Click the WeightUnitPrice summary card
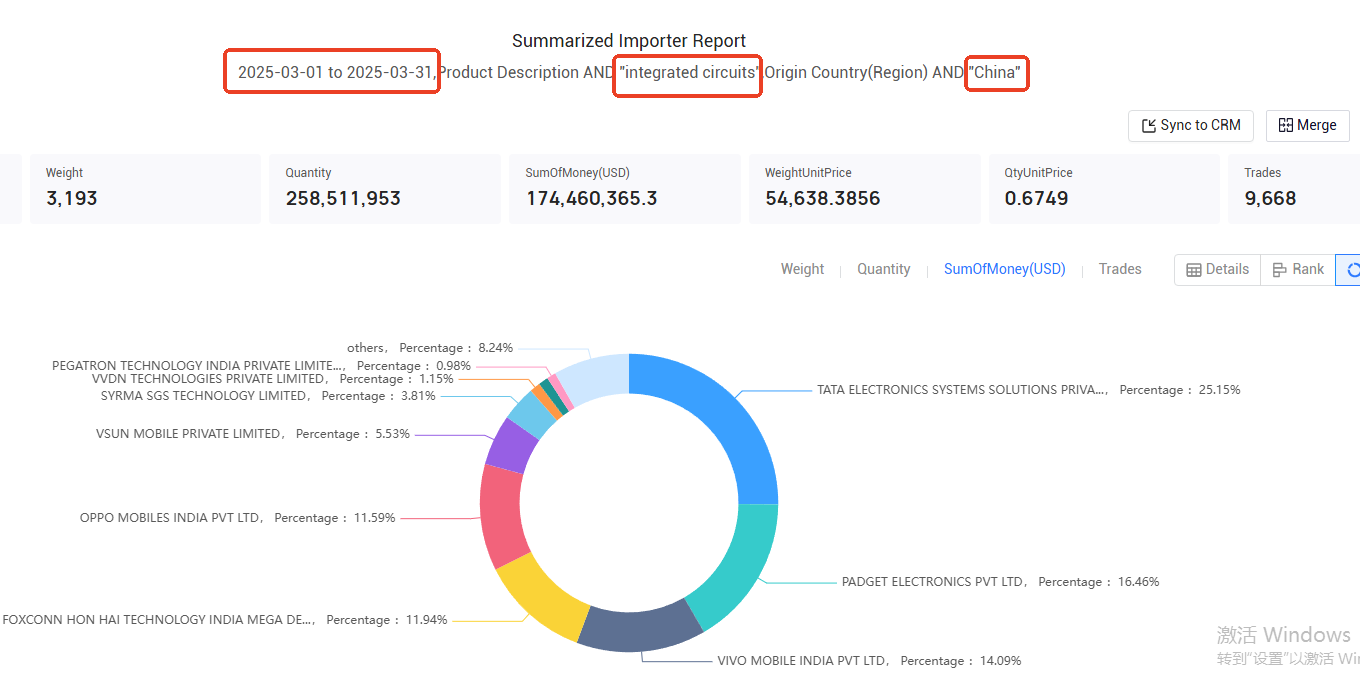 (865, 188)
